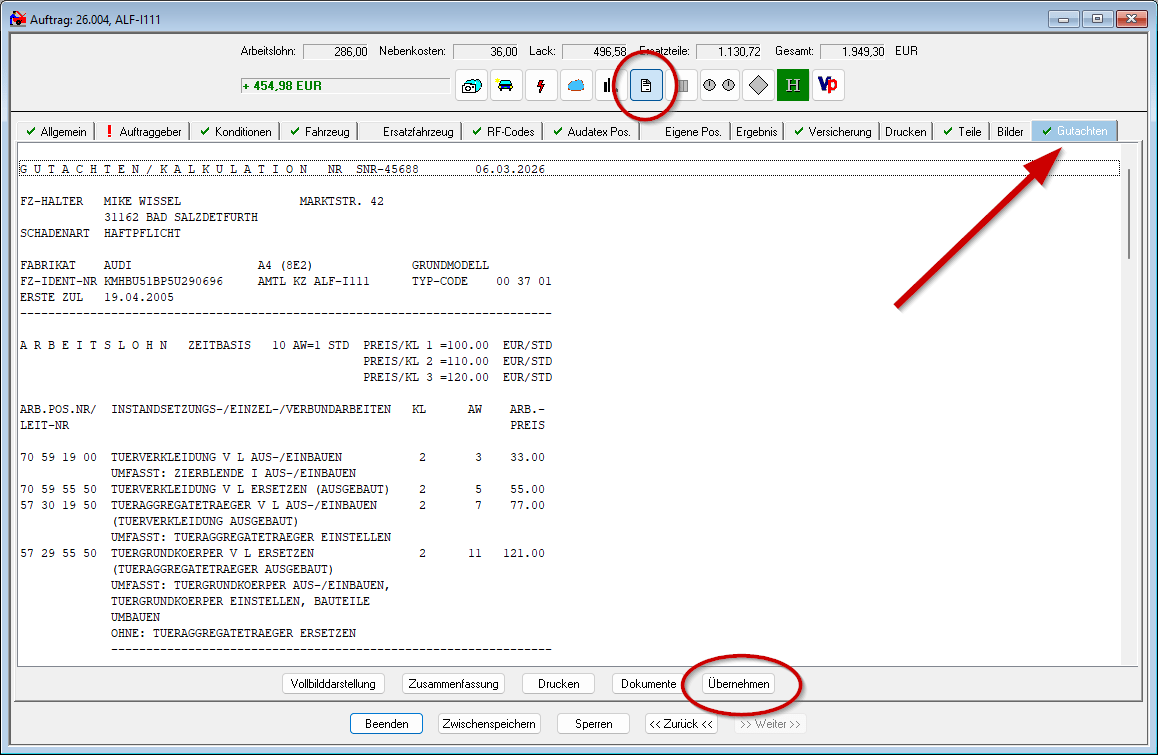
Task: Open the Ersatzfahrzeug tab
Action: tap(418, 131)
